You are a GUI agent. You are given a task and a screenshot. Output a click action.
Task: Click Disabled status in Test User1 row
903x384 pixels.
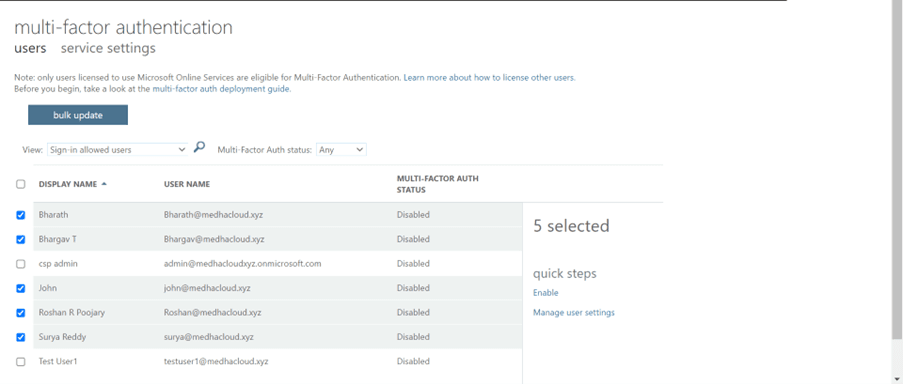pyautogui.click(x=413, y=362)
